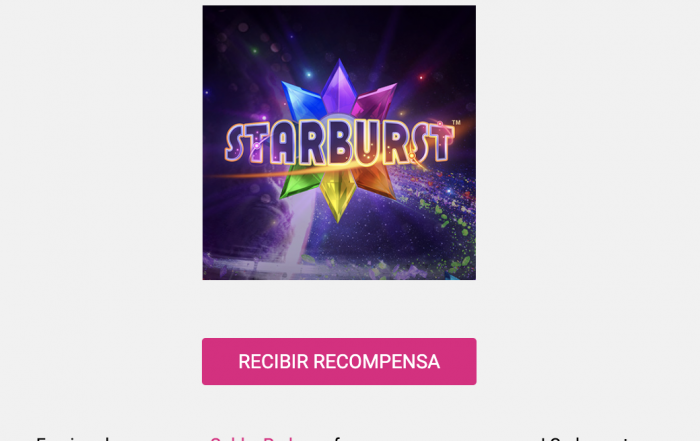
Task: Click the blue sparkle above the blue gem
Action: tap(308, 75)
